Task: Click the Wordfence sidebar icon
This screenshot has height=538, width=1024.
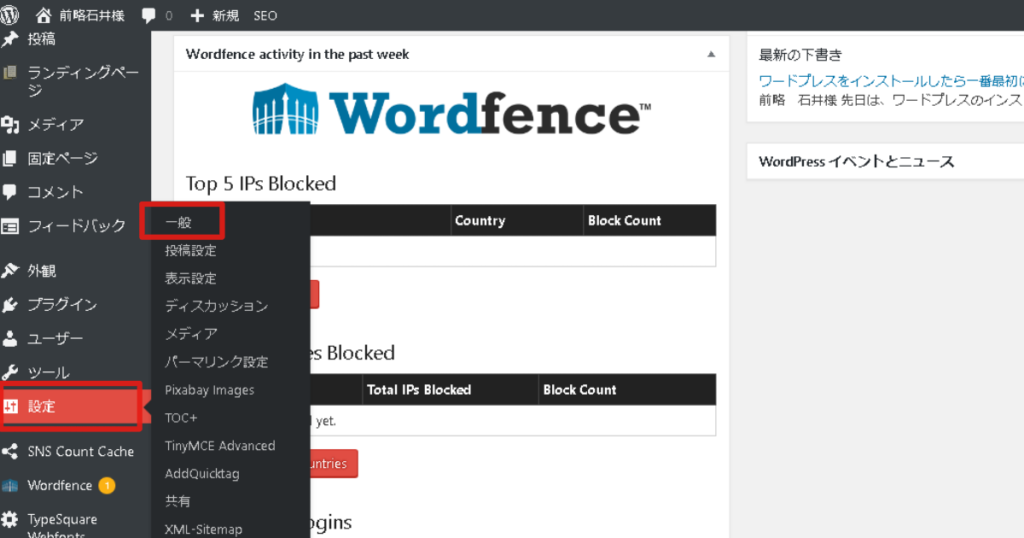Action: (10, 485)
